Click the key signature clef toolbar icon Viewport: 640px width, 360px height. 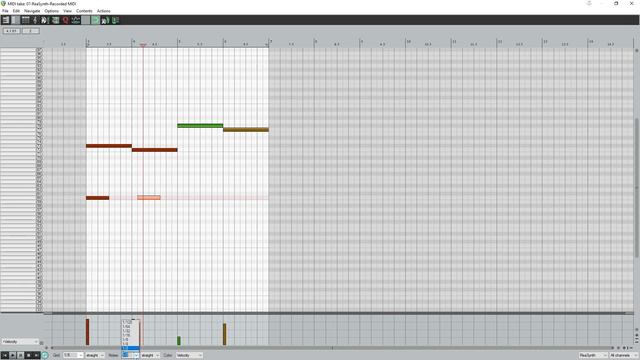click(35, 20)
